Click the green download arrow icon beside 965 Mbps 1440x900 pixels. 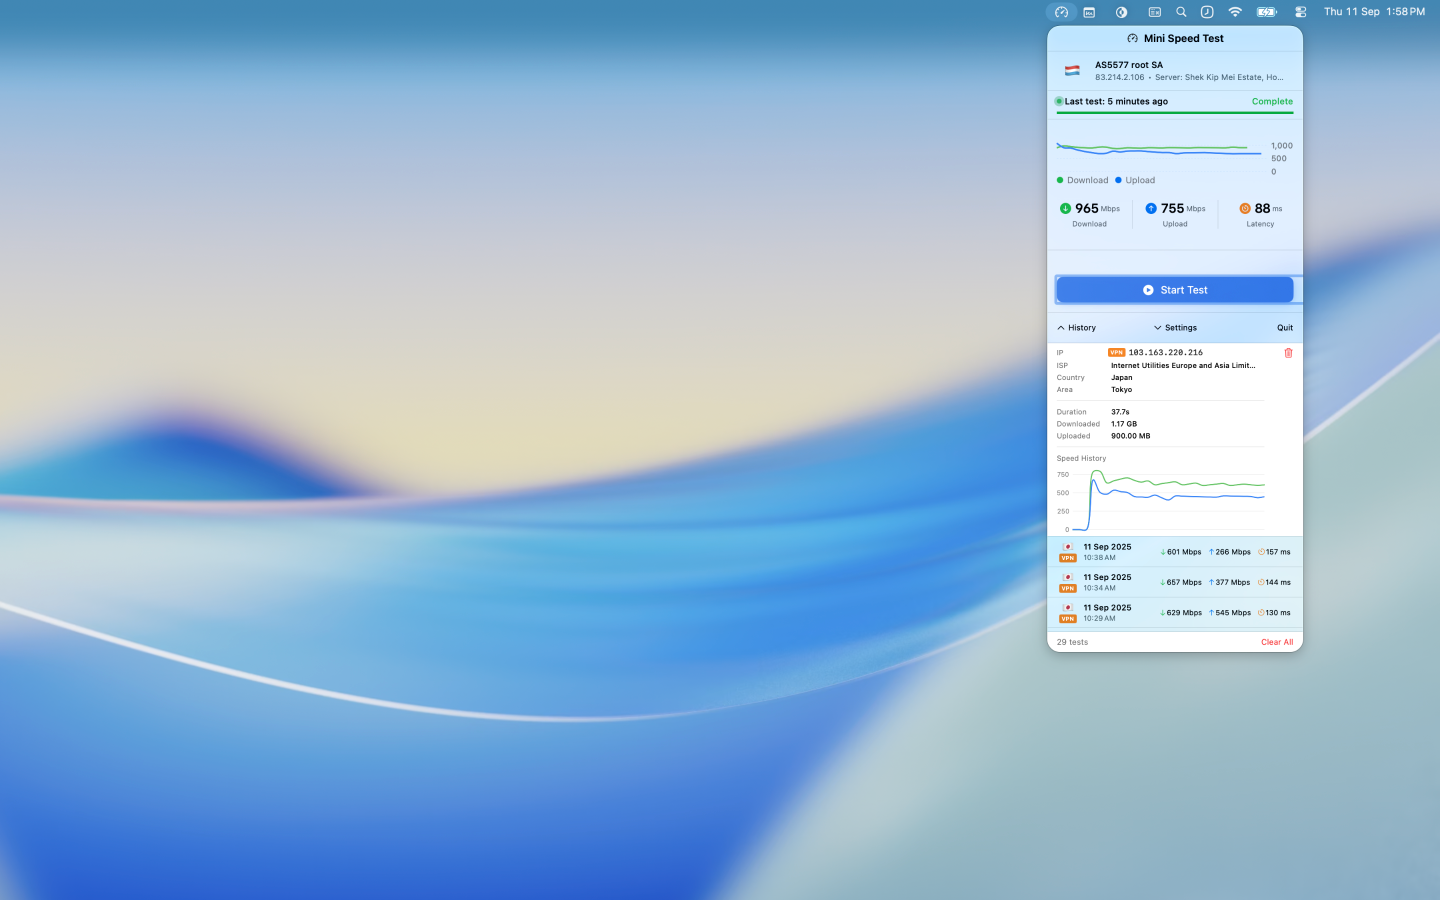[x=1065, y=208]
